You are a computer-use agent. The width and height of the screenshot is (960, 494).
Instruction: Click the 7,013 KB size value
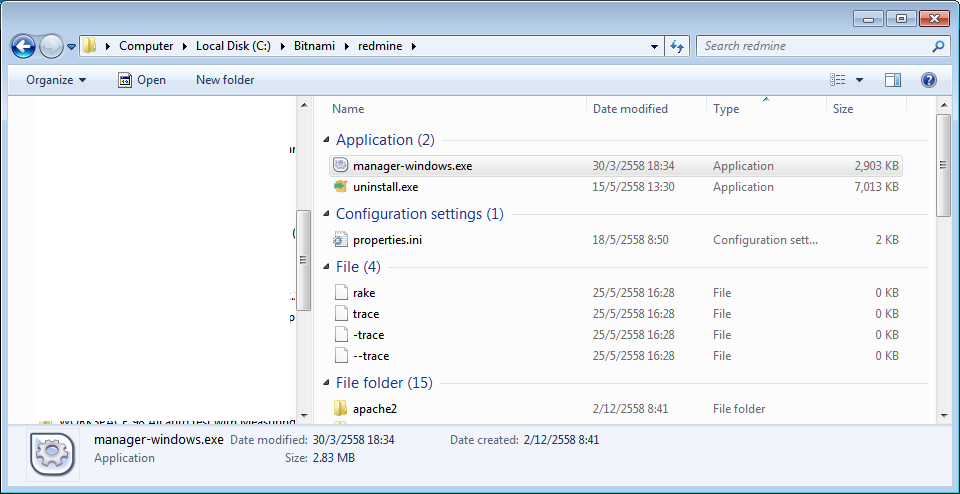877,187
